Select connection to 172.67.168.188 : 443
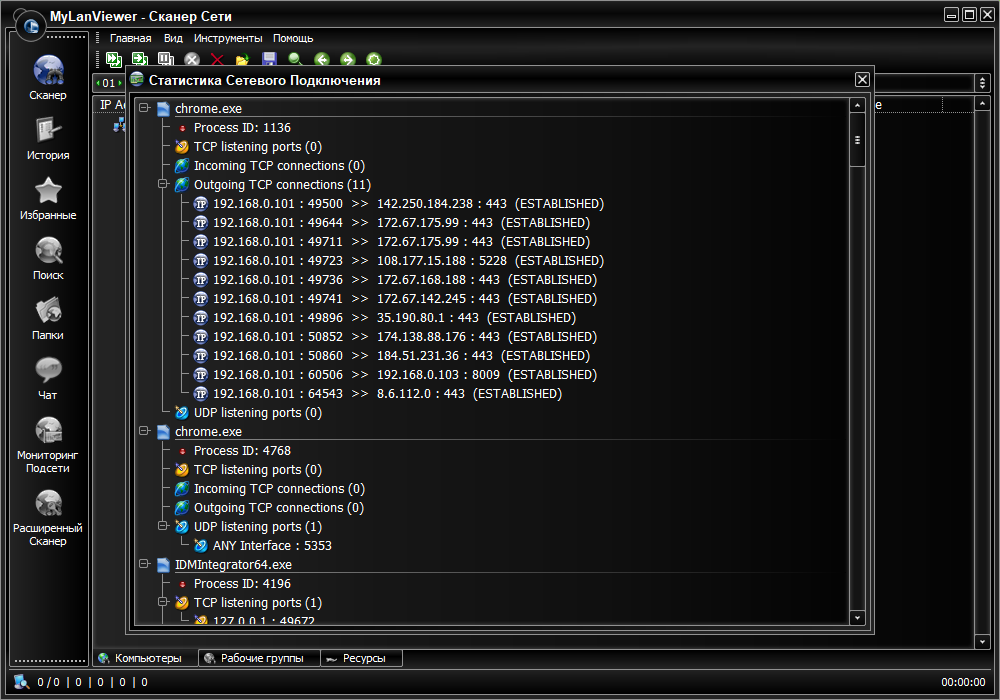 click(405, 280)
